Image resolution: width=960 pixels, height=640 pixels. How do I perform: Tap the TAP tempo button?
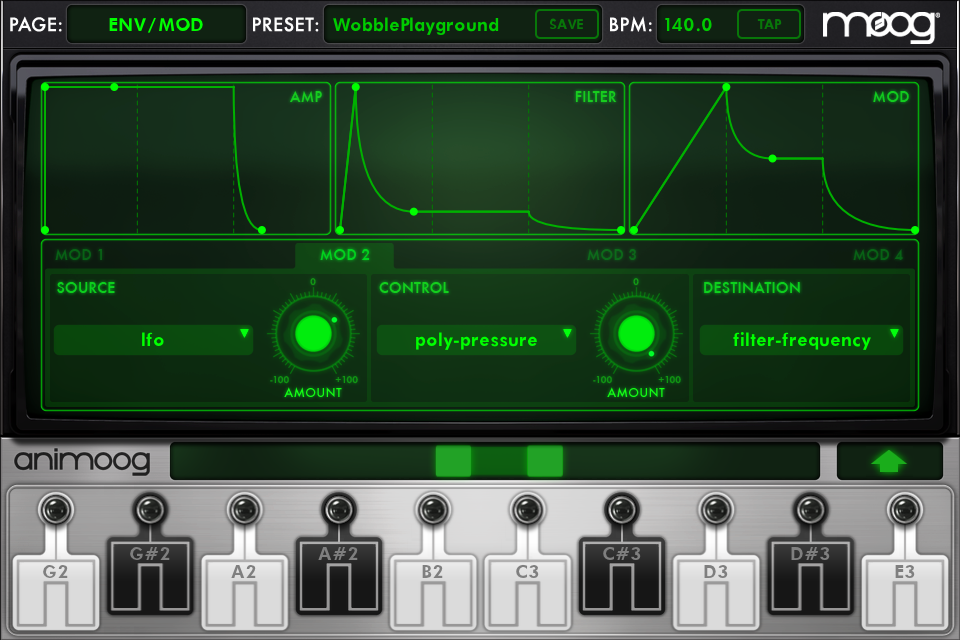point(769,24)
